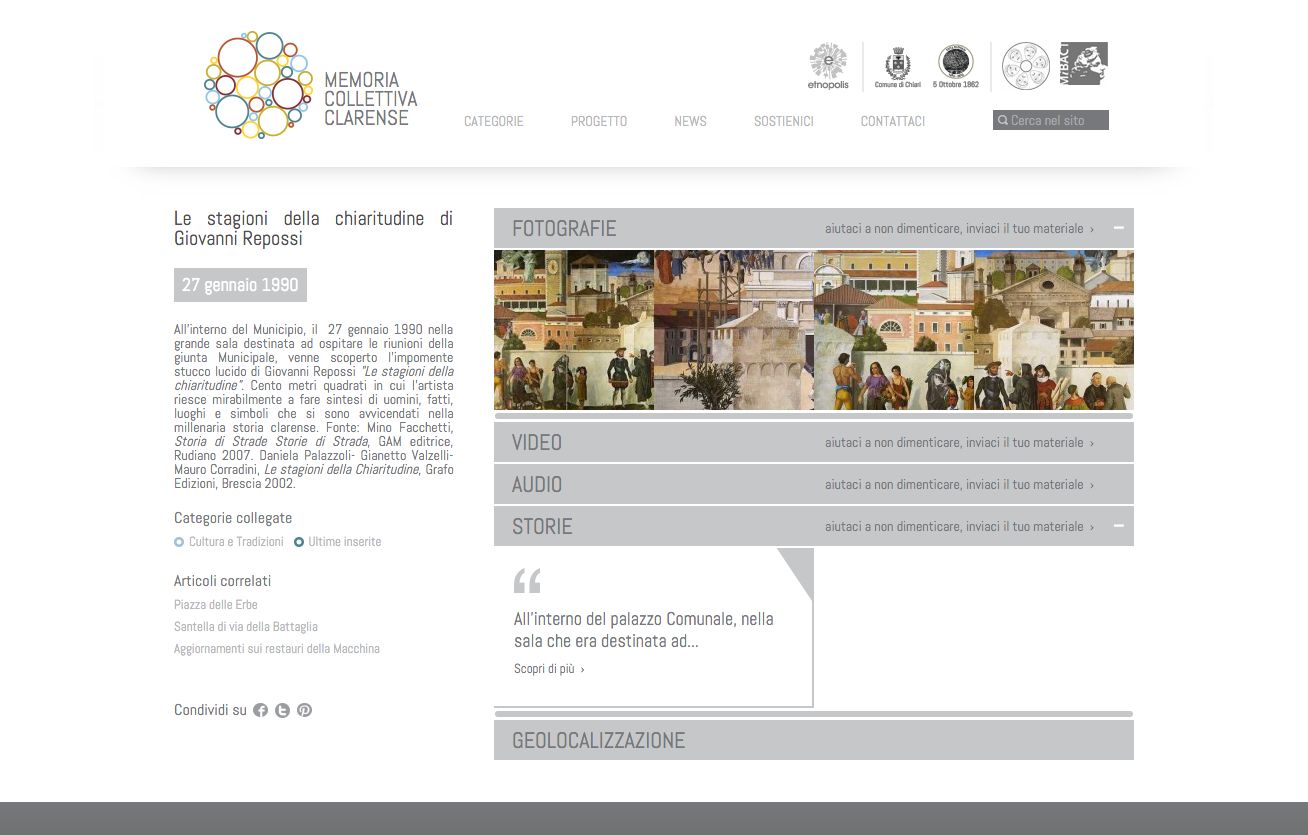Open the third fresco photo thumbnail
The width and height of the screenshot is (1308, 835).
click(x=894, y=330)
